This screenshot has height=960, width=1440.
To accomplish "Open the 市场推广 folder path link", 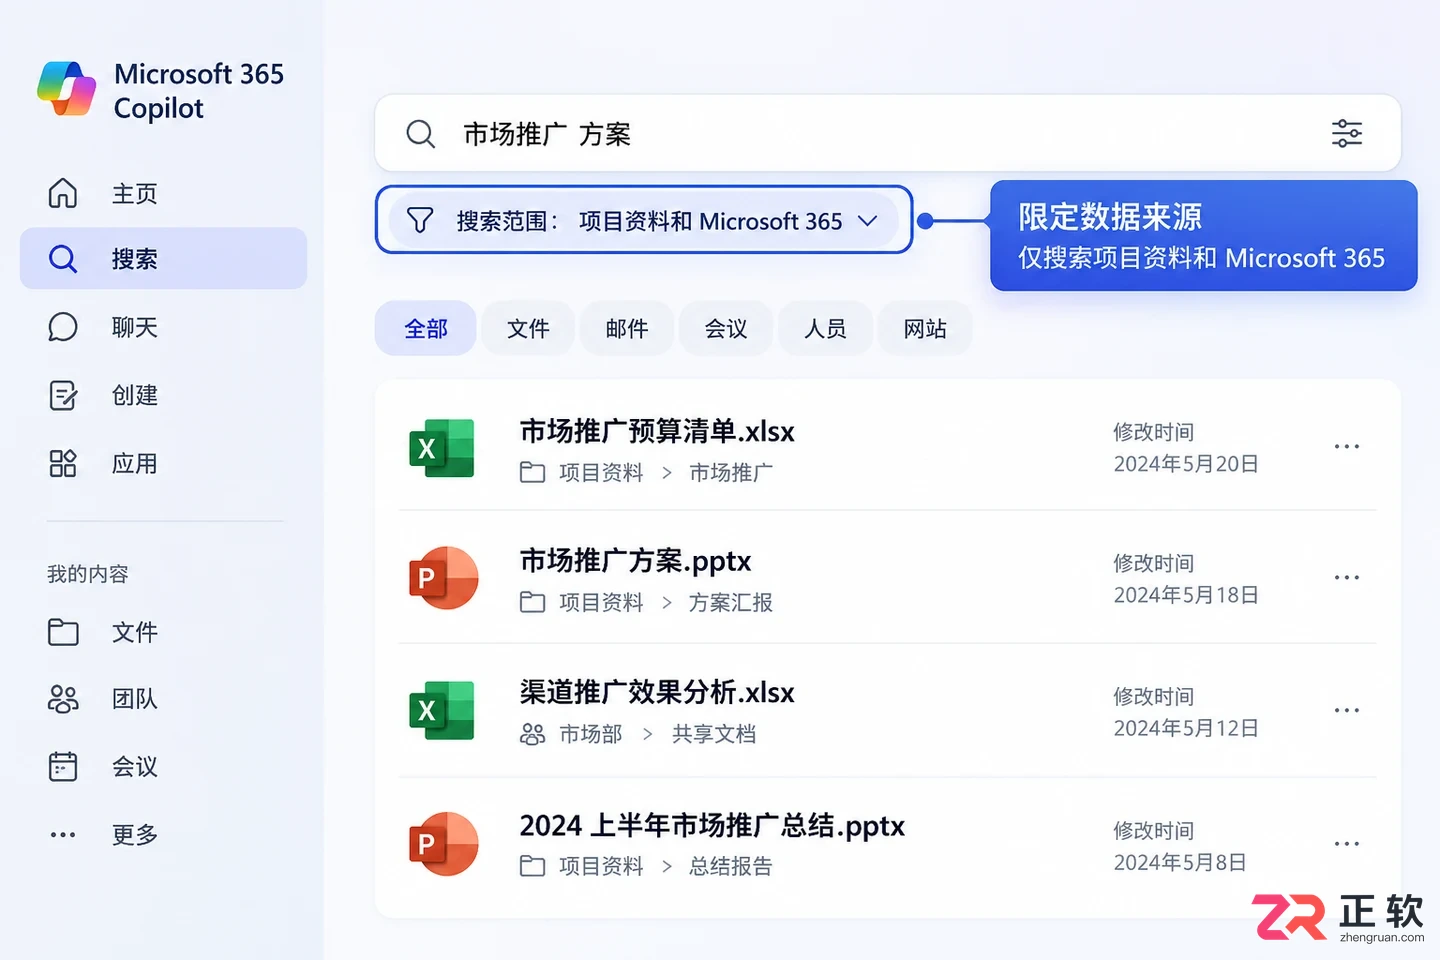I will (x=731, y=472).
